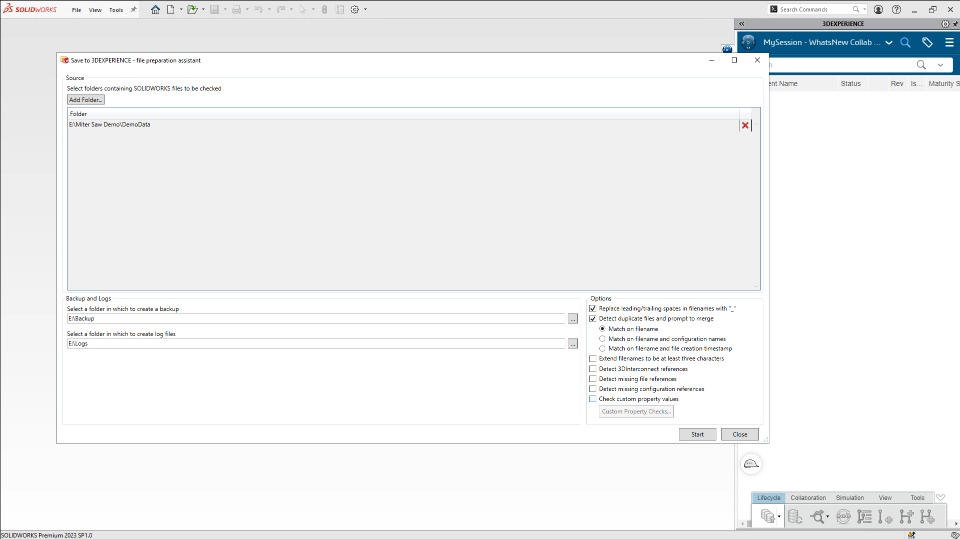This screenshot has height=539, width=960.
Task: Open the Options gear dropdown arrow
Action: click(366, 10)
